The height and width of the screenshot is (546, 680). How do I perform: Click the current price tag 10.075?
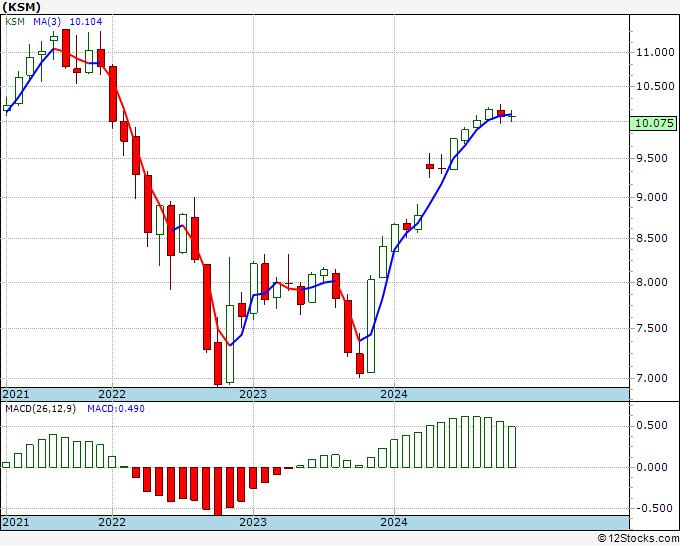coord(654,123)
